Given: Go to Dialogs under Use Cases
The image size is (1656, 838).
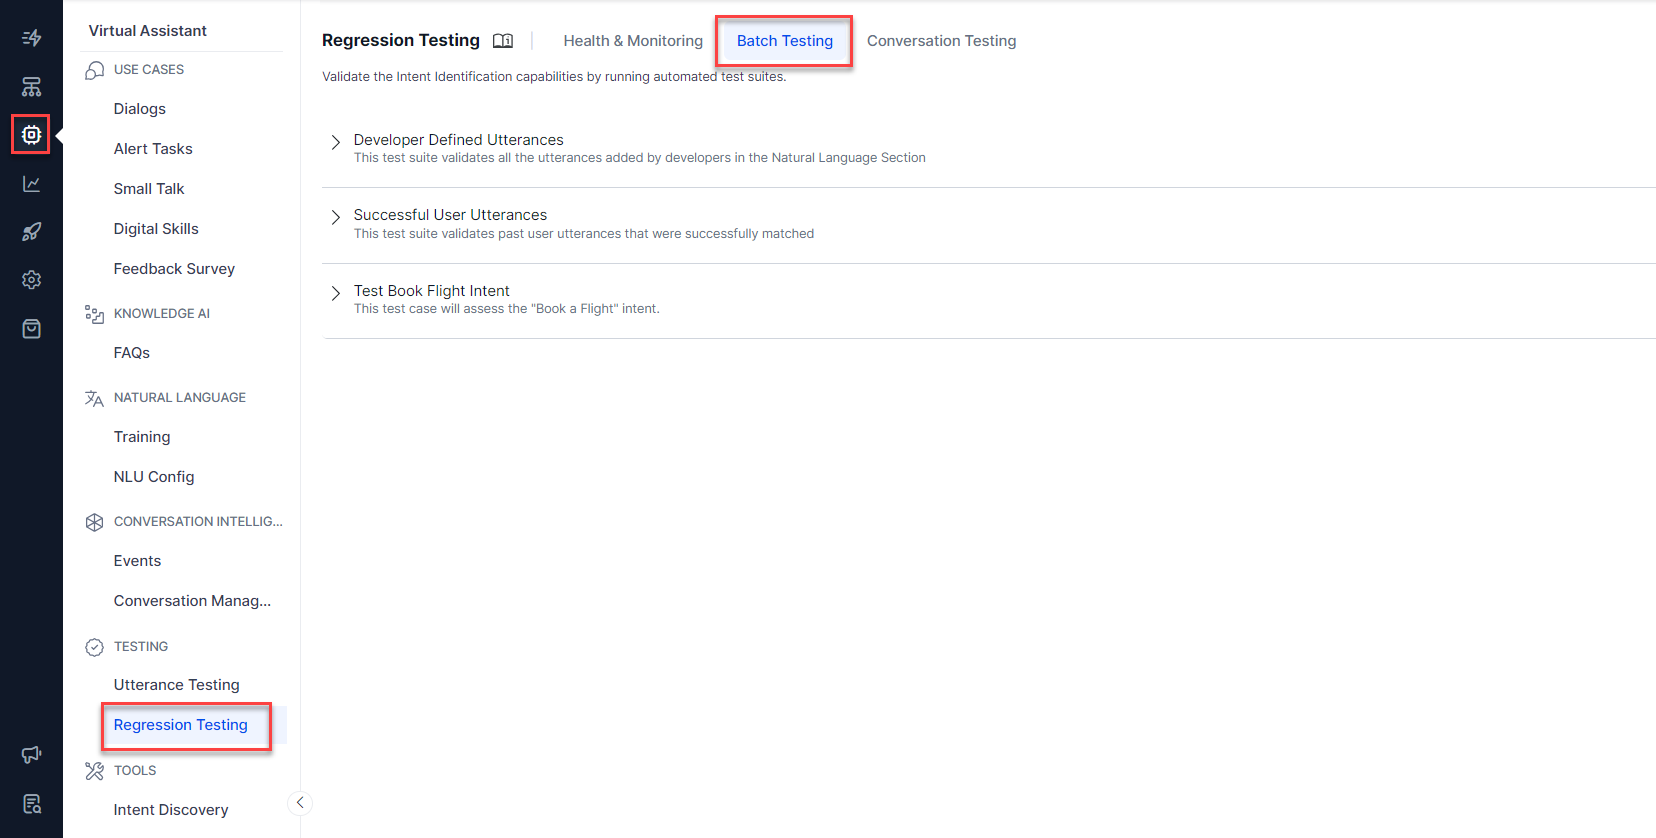Looking at the screenshot, I should [139, 109].
